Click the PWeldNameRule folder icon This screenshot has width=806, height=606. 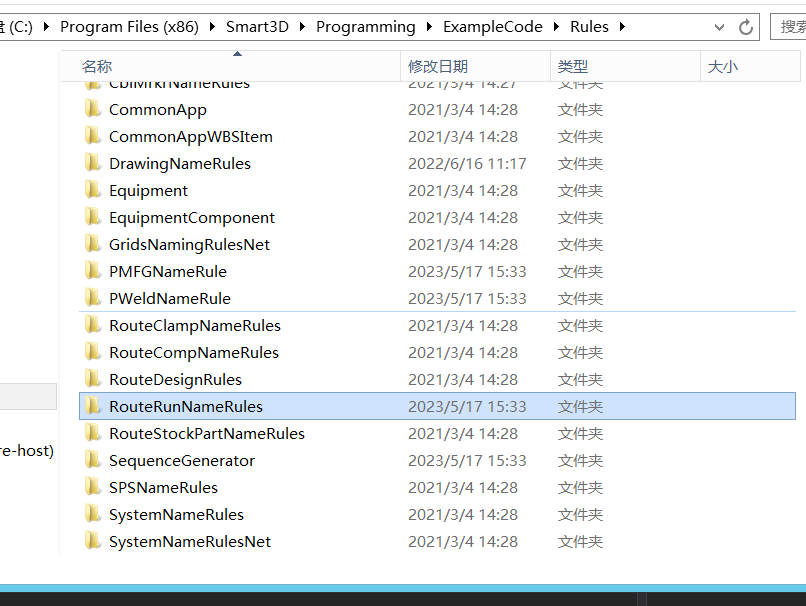pyautogui.click(x=93, y=298)
